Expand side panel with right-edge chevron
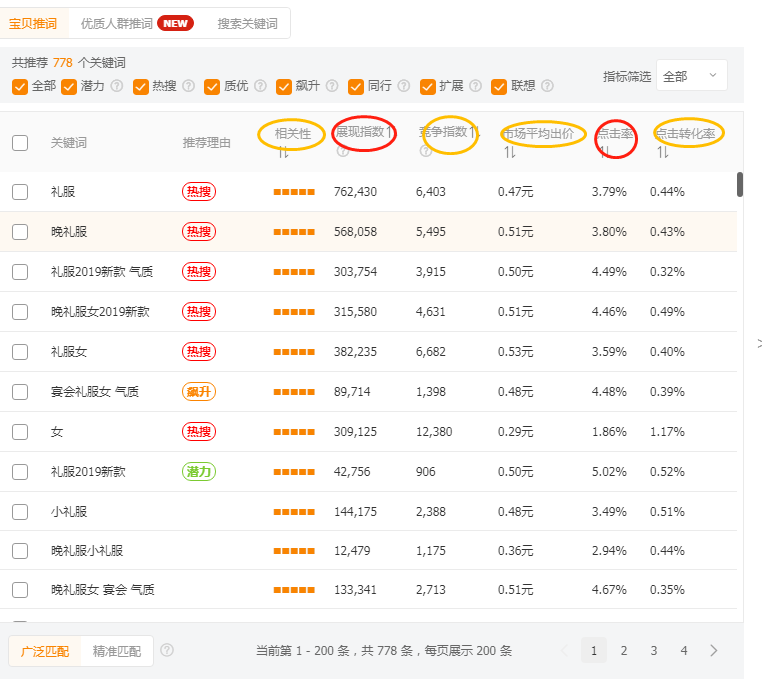 [x=758, y=343]
